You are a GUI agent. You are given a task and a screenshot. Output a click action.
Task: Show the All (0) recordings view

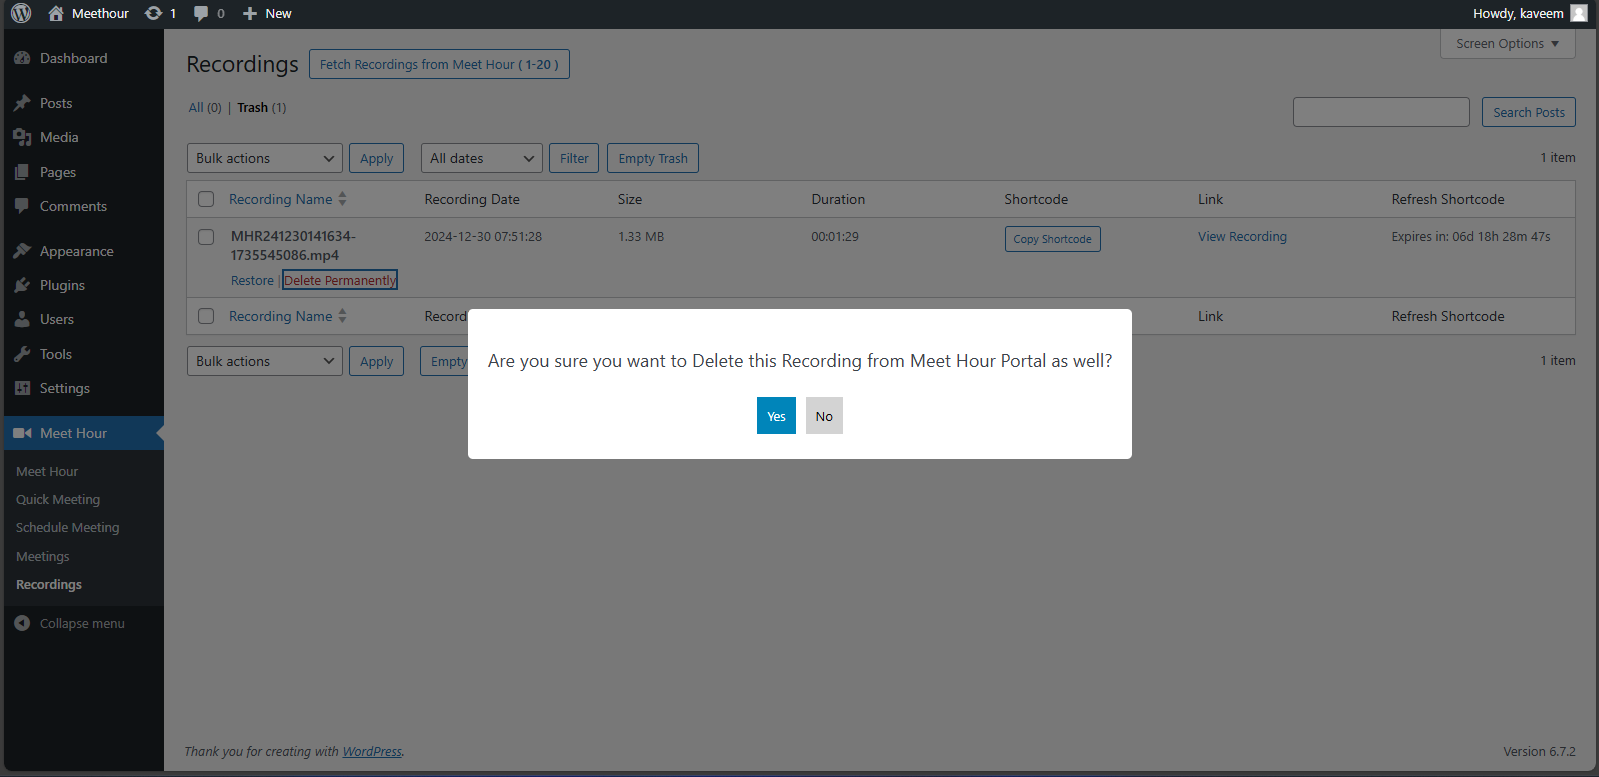click(205, 108)
